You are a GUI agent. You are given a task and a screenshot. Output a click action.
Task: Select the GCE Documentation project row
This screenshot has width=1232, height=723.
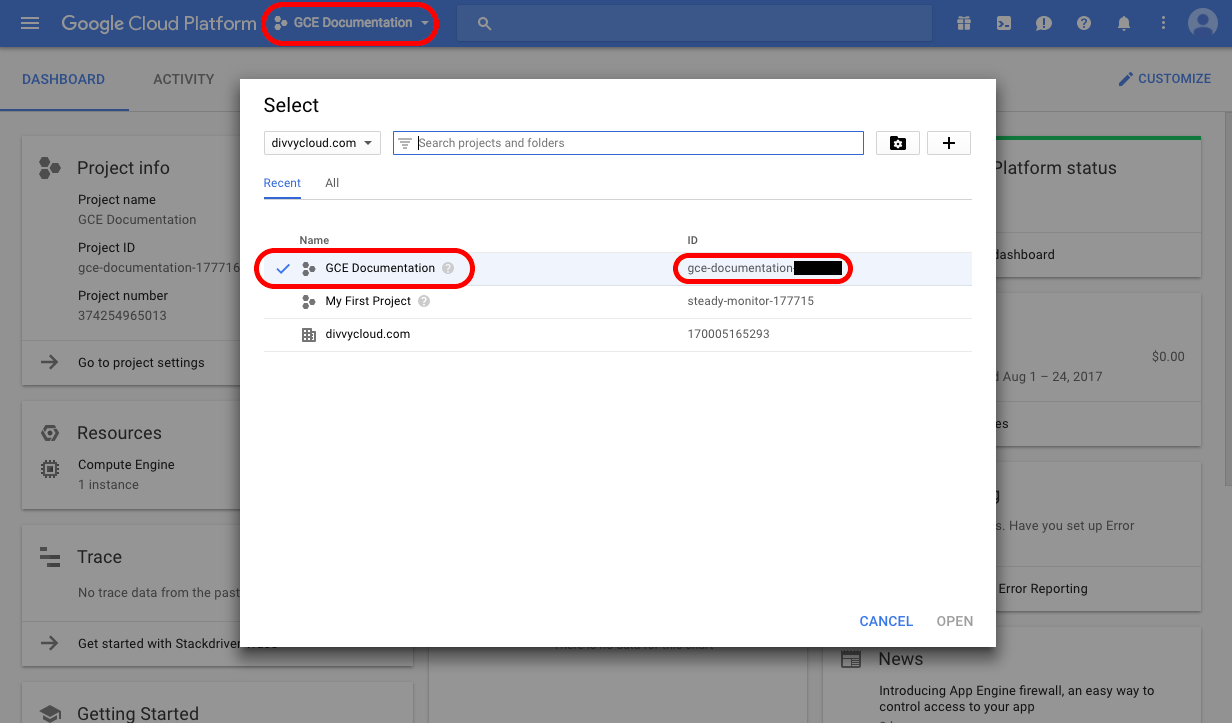pyautogui.click(x=618, y=268)
